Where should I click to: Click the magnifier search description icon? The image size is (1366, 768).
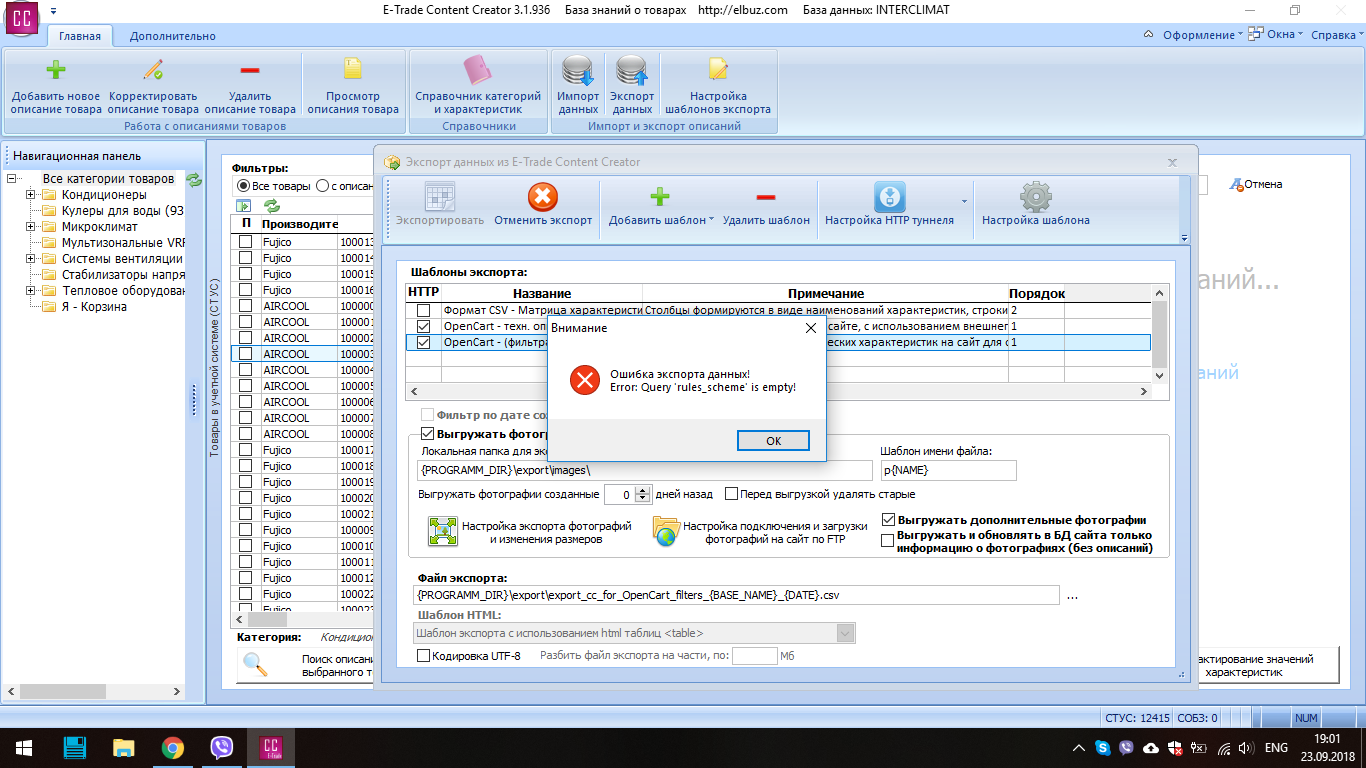[256, 665]
